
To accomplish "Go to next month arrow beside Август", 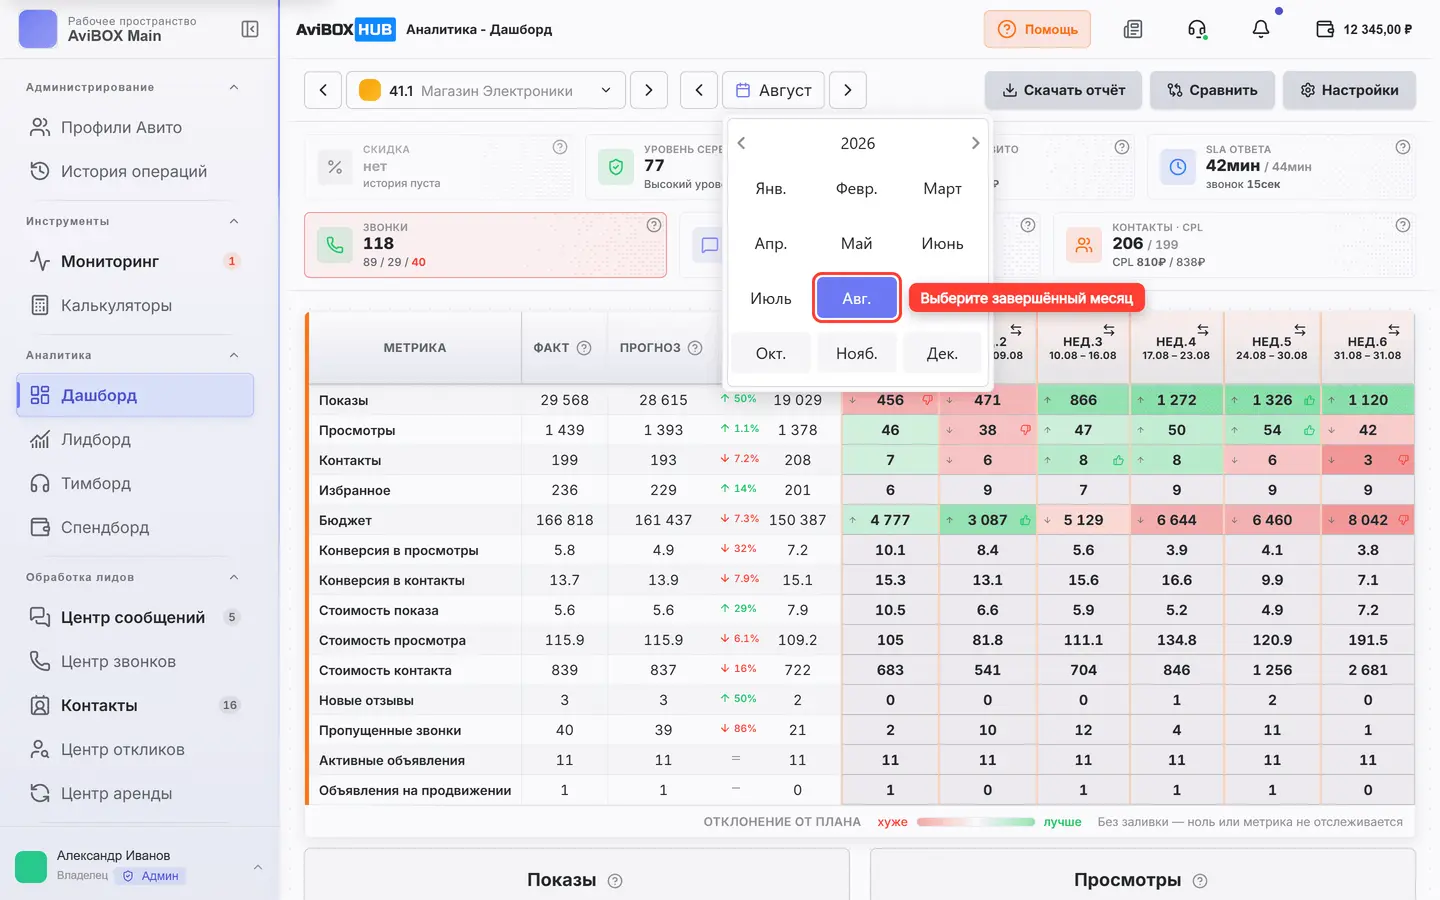I will [x=848, y=90].
